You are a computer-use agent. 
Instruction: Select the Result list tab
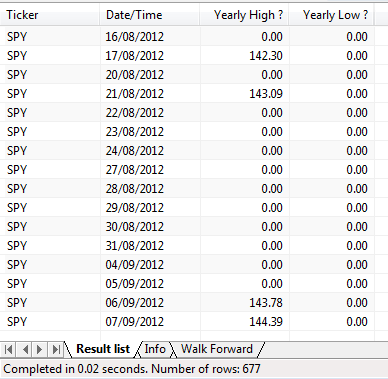[103, 349]
